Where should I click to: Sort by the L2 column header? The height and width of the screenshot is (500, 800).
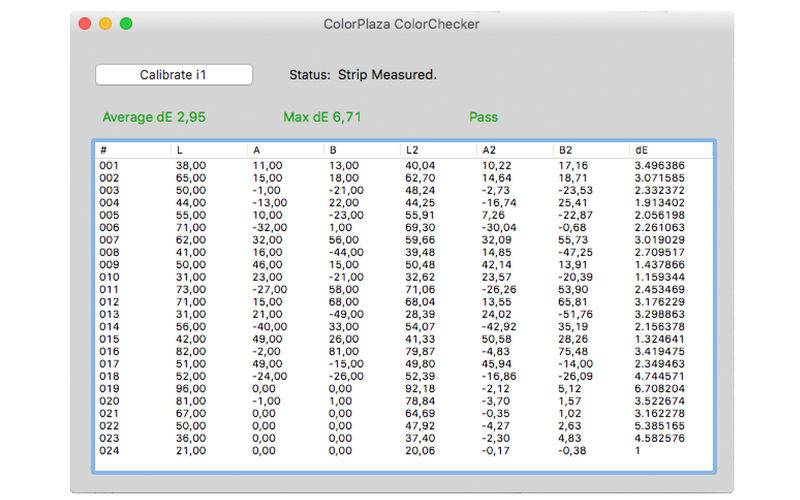[x=438, y=150]
